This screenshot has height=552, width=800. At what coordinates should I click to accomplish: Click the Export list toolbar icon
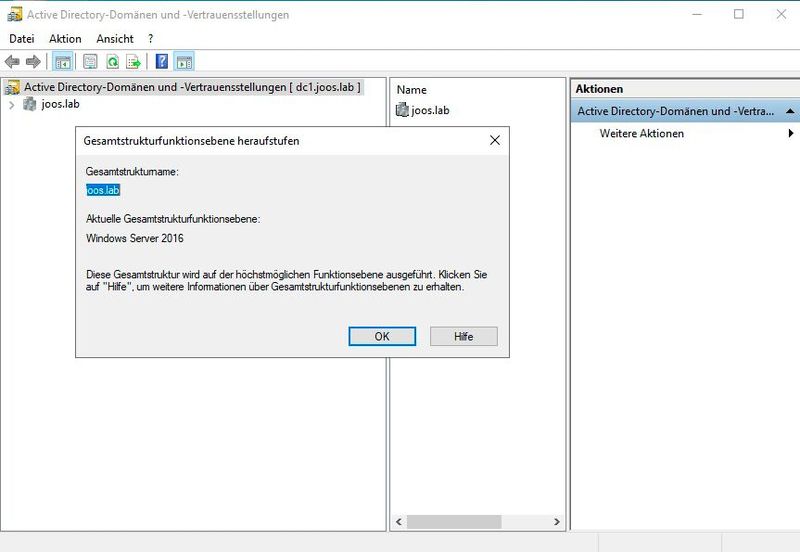click(x=134, y=62)
